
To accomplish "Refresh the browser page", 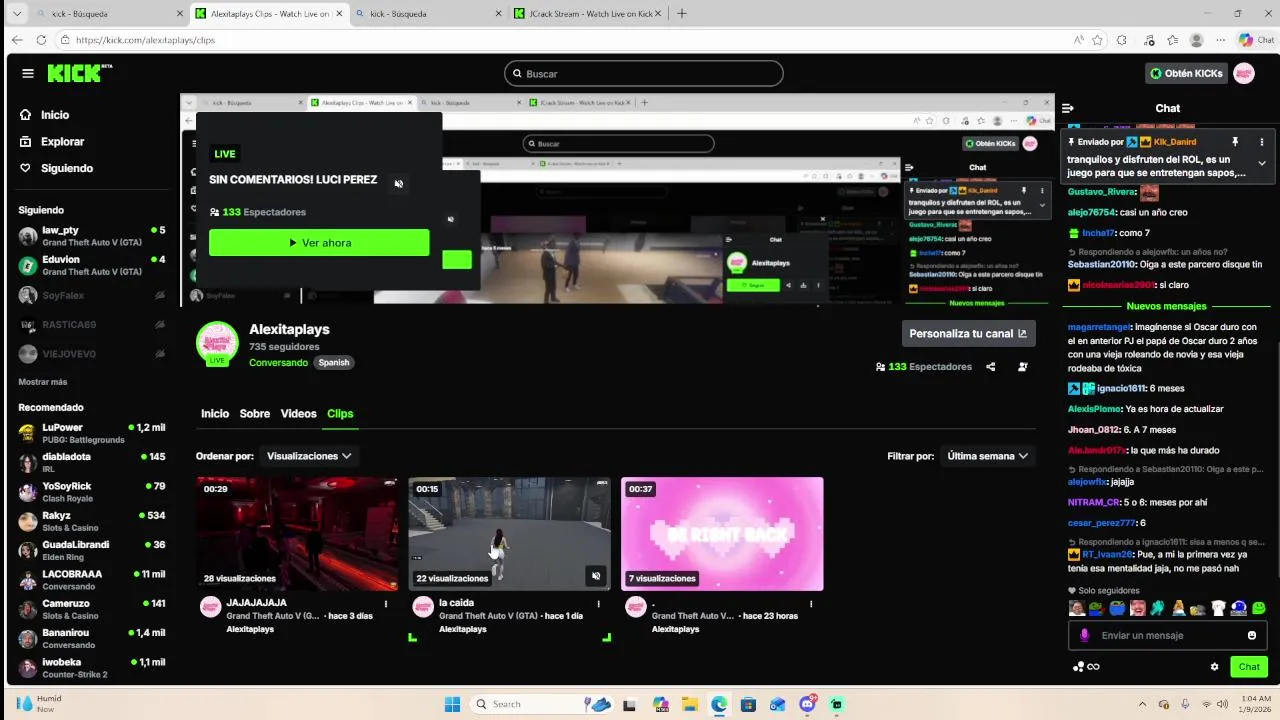I will coord(41,40).
